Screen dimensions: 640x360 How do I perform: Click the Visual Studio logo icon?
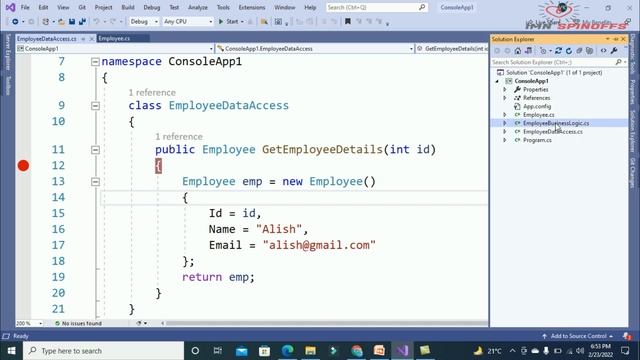pos(11,7)
